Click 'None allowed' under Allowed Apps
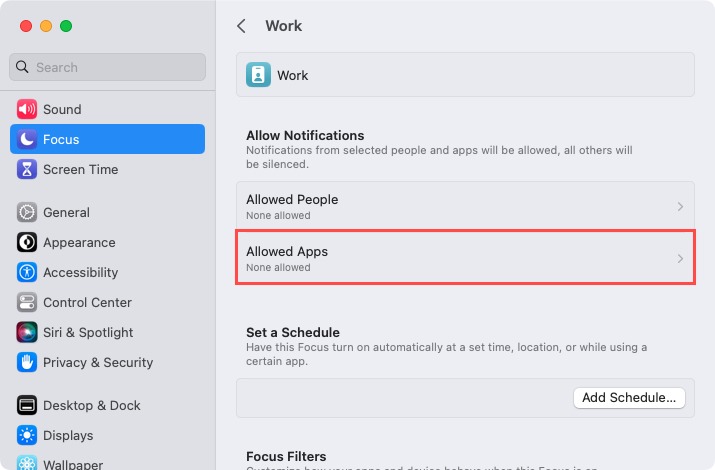 pos(278,268)
